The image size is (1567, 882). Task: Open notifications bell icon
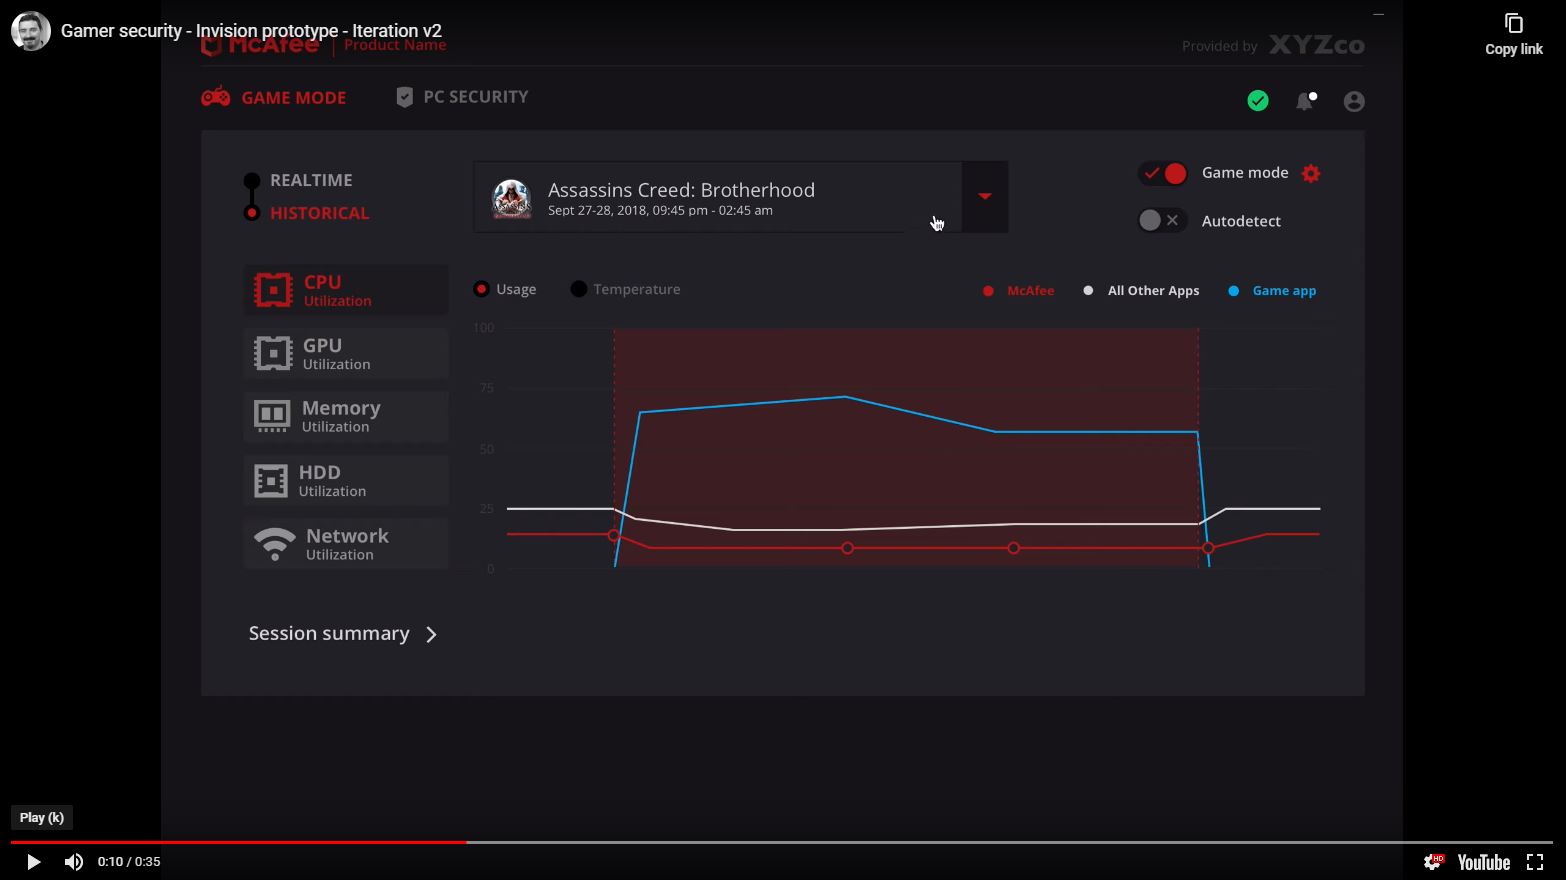pos(1305,101)
